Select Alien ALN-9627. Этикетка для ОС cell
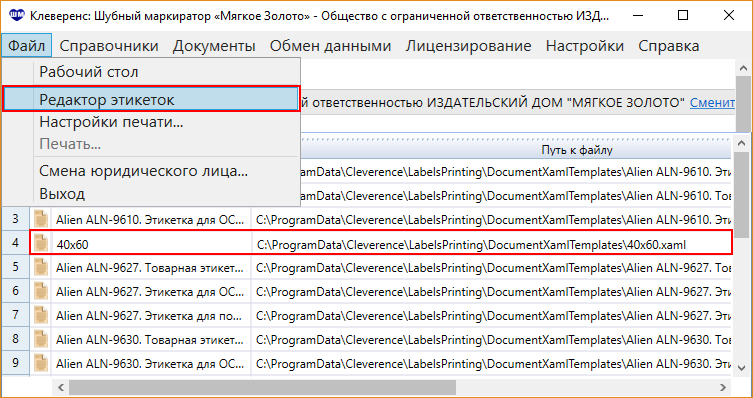The image size is (753, 398). click(x=151, y=291)
